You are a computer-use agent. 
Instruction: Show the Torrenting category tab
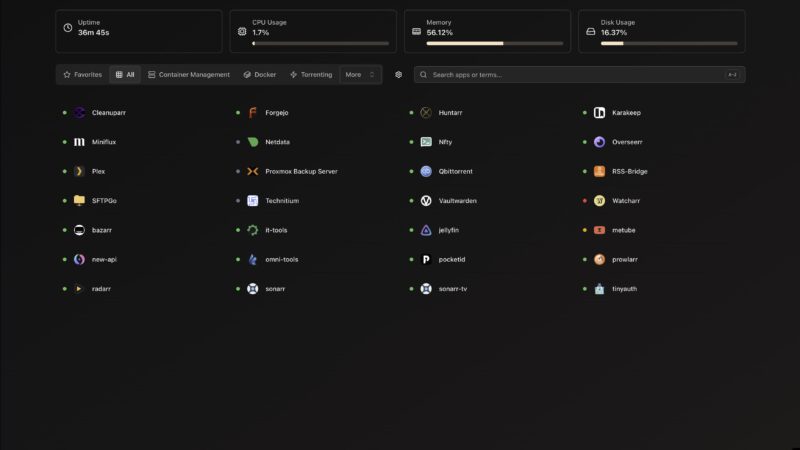[x=310, y=75]
